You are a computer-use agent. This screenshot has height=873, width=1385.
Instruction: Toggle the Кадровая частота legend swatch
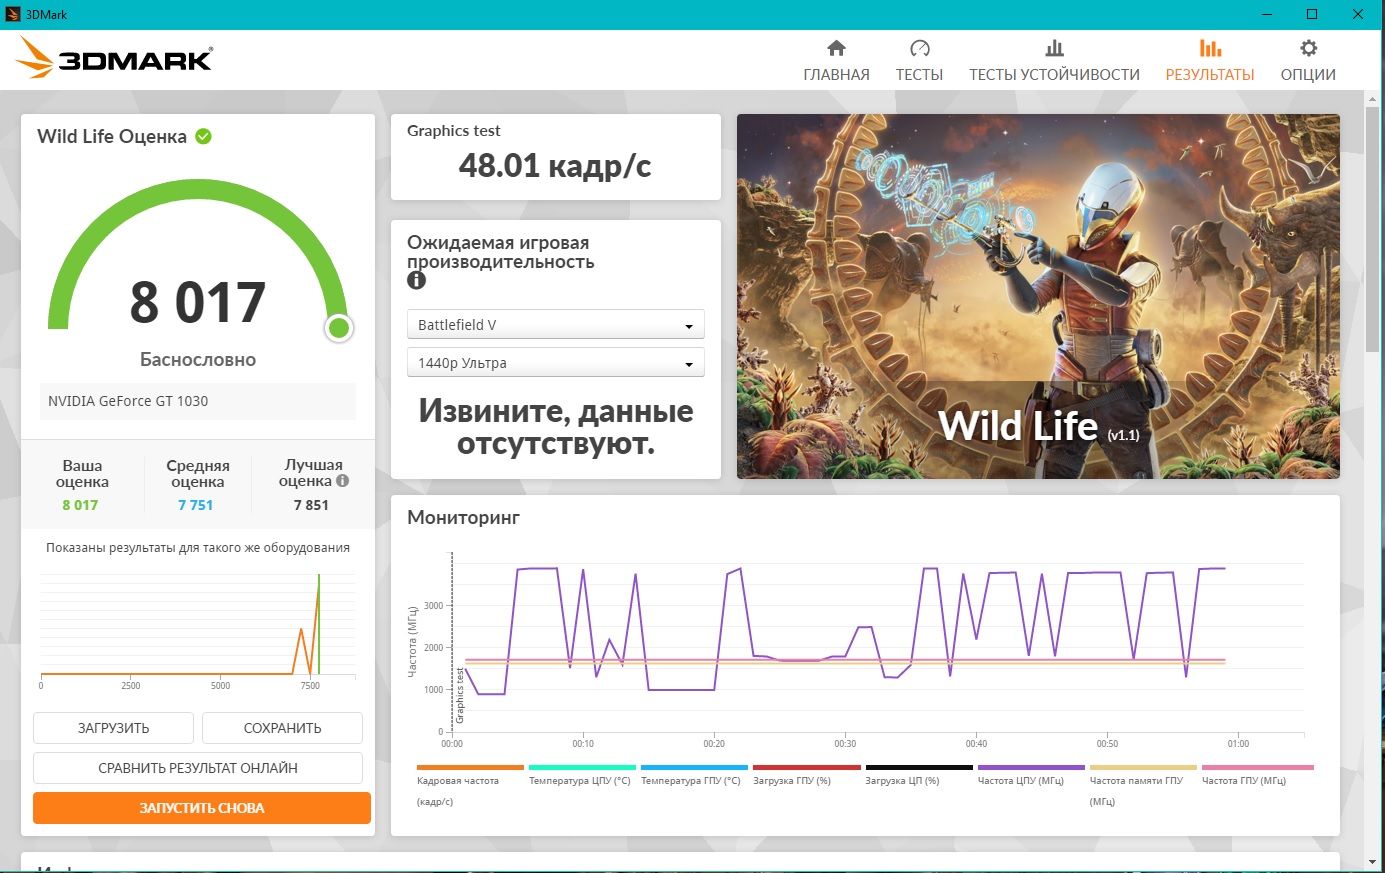470,768
